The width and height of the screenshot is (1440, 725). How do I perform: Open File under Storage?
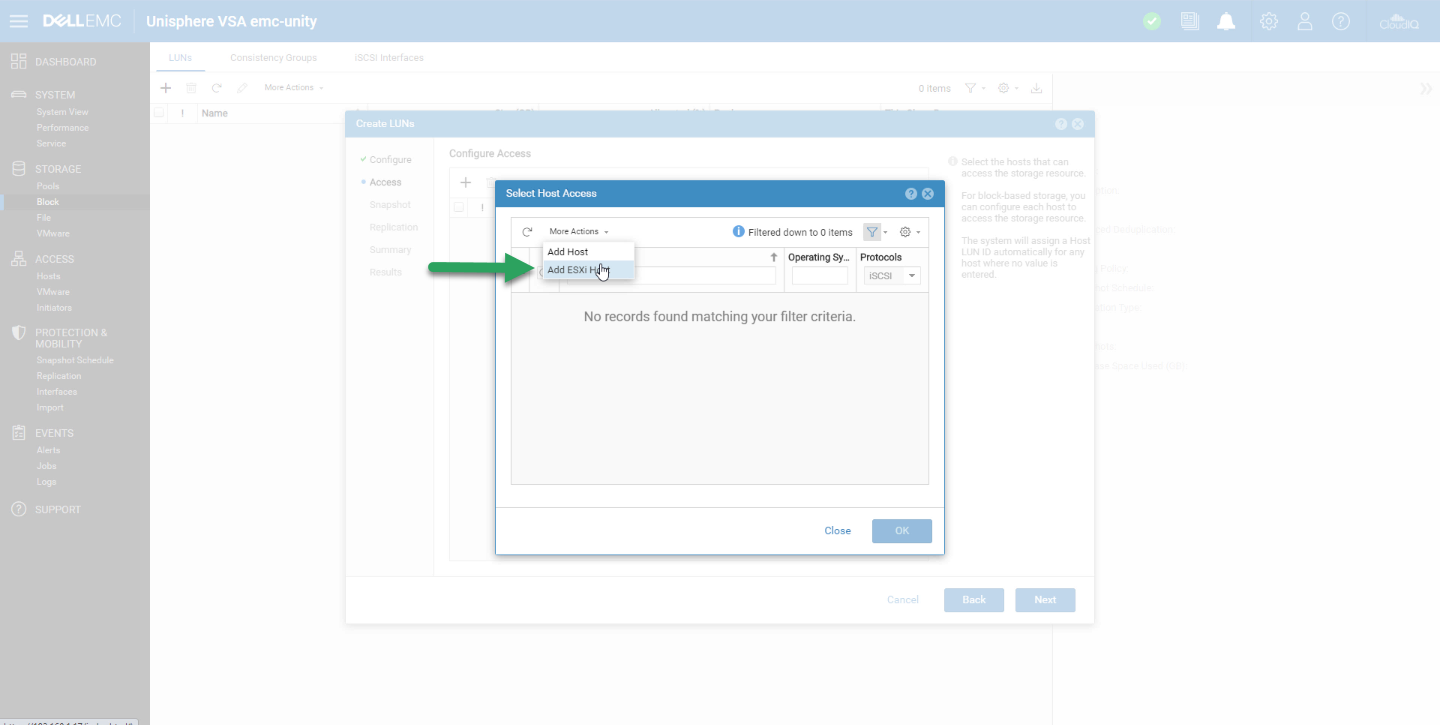pyautogui.click(x=44, y=218)
